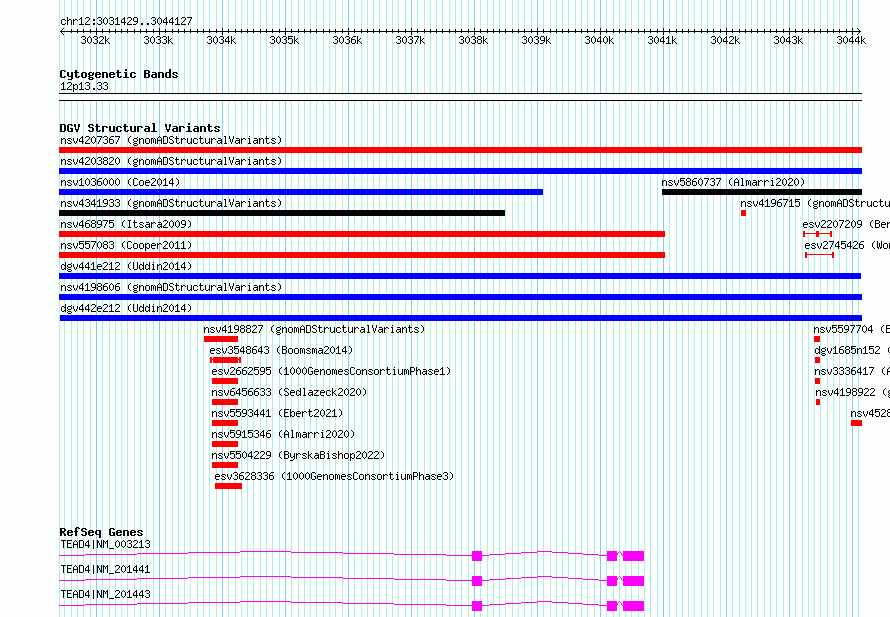Viewport: 890px width, 617px height.
Task: Click the blue nsv4203820 variant bar
Action: click(x=460, y=171)
